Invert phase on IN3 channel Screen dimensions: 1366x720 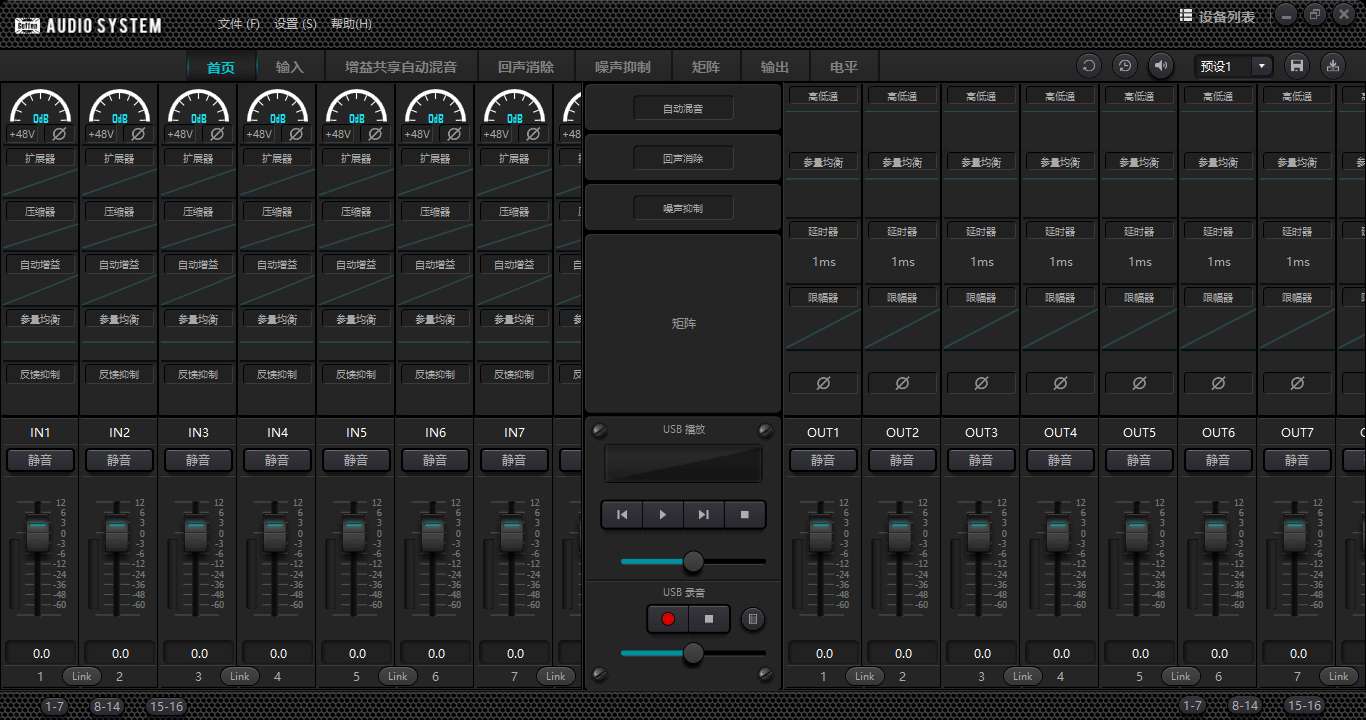217,134
